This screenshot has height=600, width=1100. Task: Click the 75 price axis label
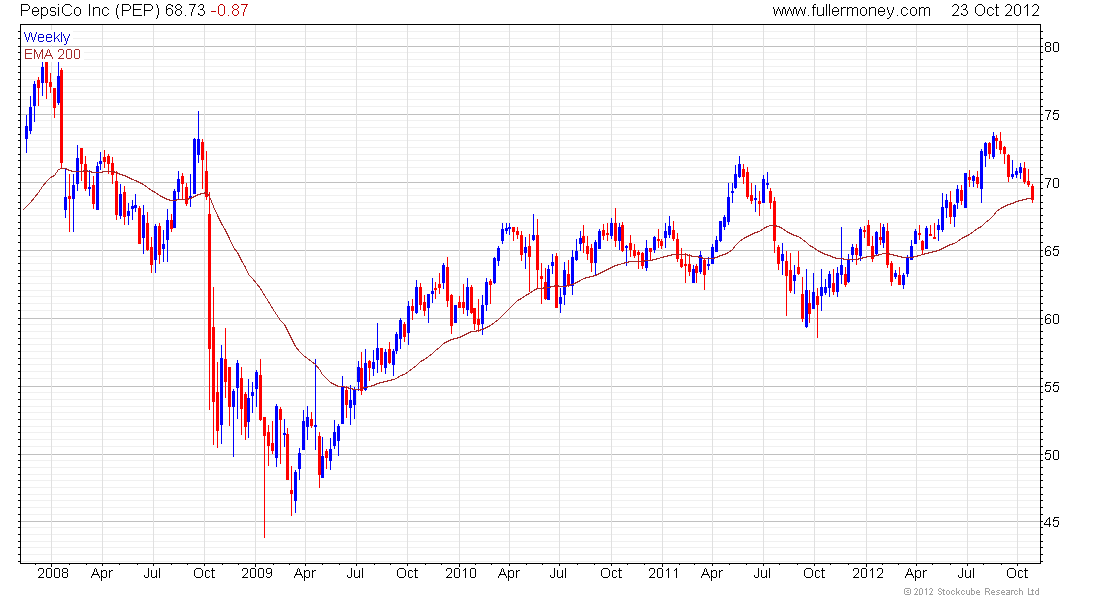[x=1052, y=115]
